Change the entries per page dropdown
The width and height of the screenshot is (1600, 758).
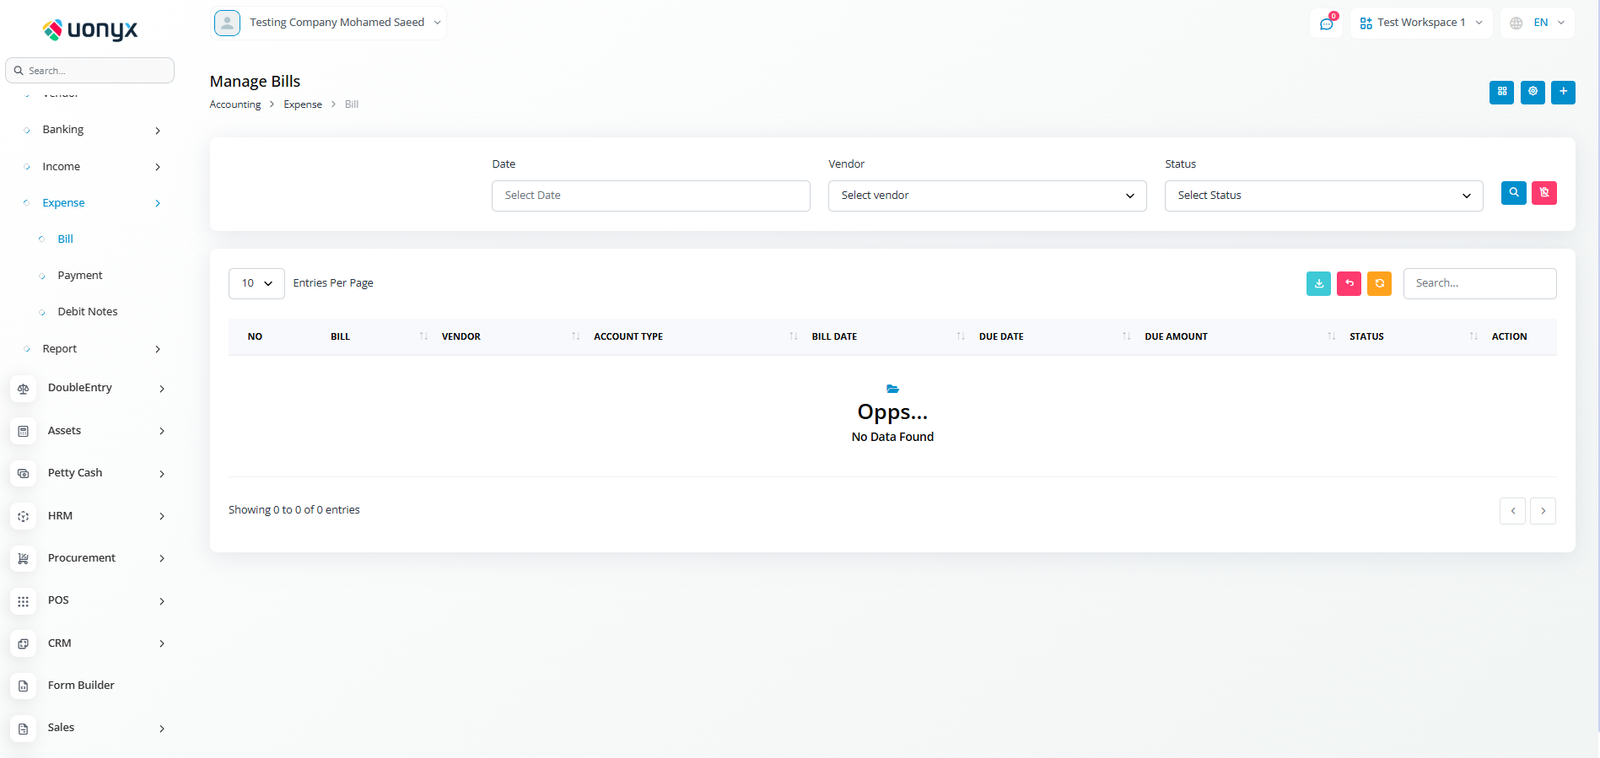[x=256, y=284]
